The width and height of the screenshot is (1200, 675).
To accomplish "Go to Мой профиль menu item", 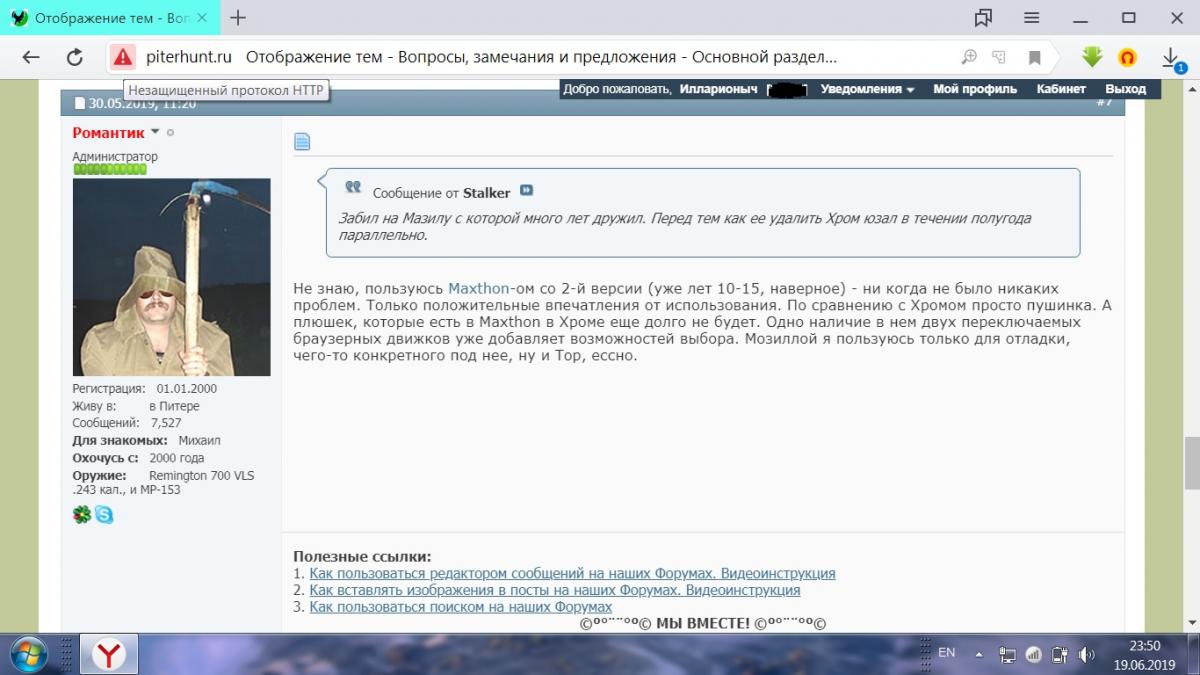I will pyautogui.click(x=974, y=89).
